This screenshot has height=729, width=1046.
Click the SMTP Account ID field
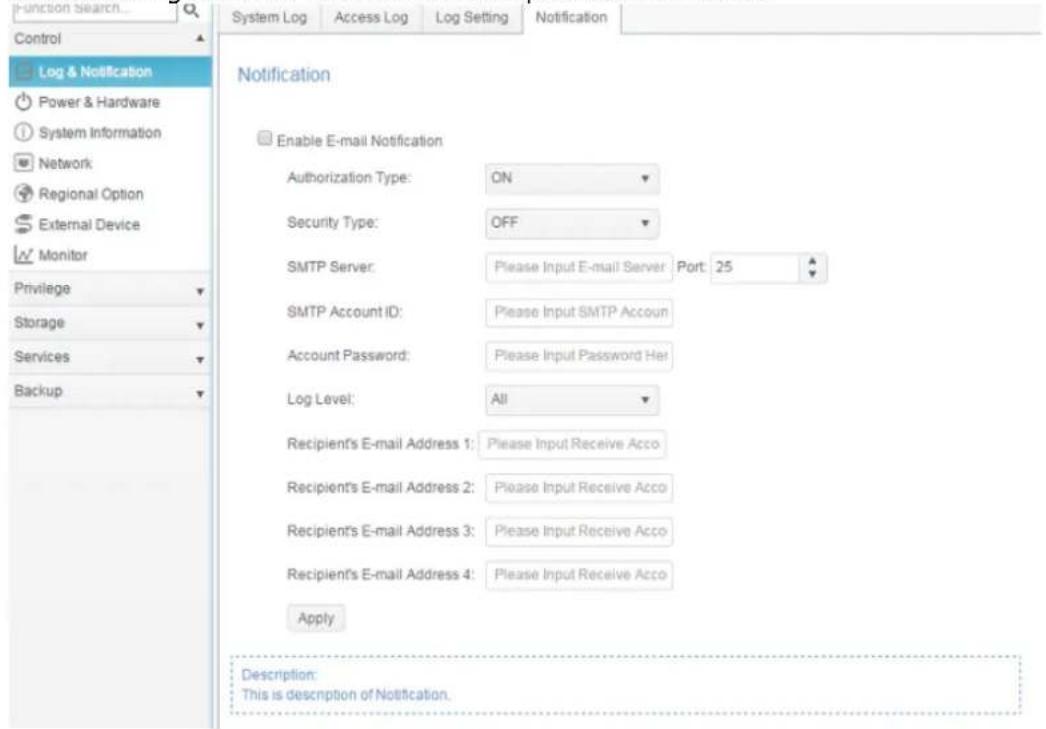tap(579, 312)
